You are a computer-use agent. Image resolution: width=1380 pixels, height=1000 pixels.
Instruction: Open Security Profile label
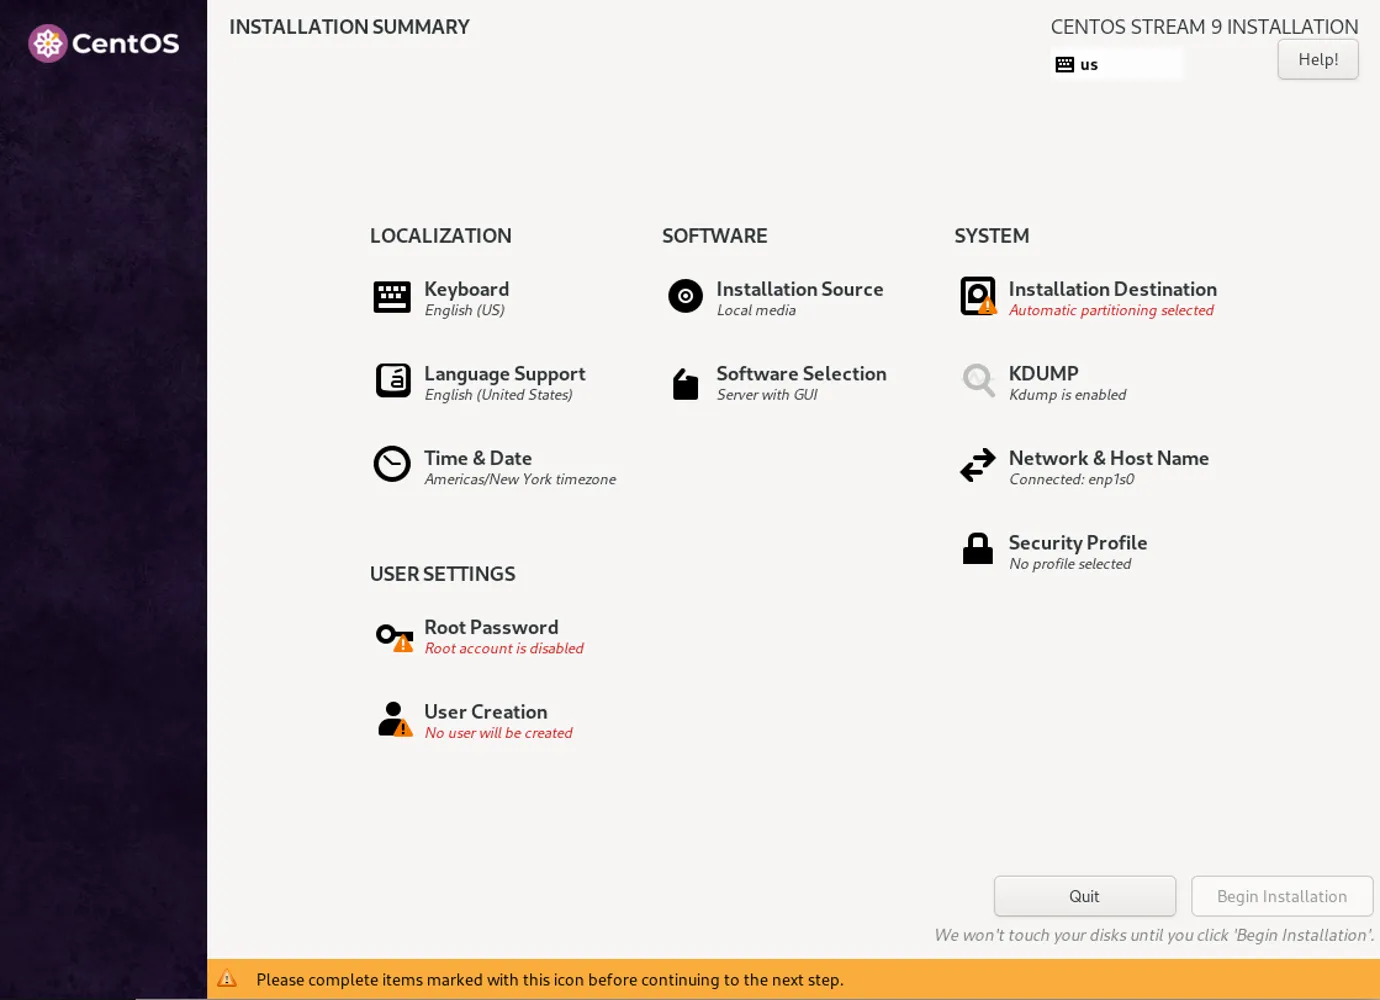tap(1078, 543)
